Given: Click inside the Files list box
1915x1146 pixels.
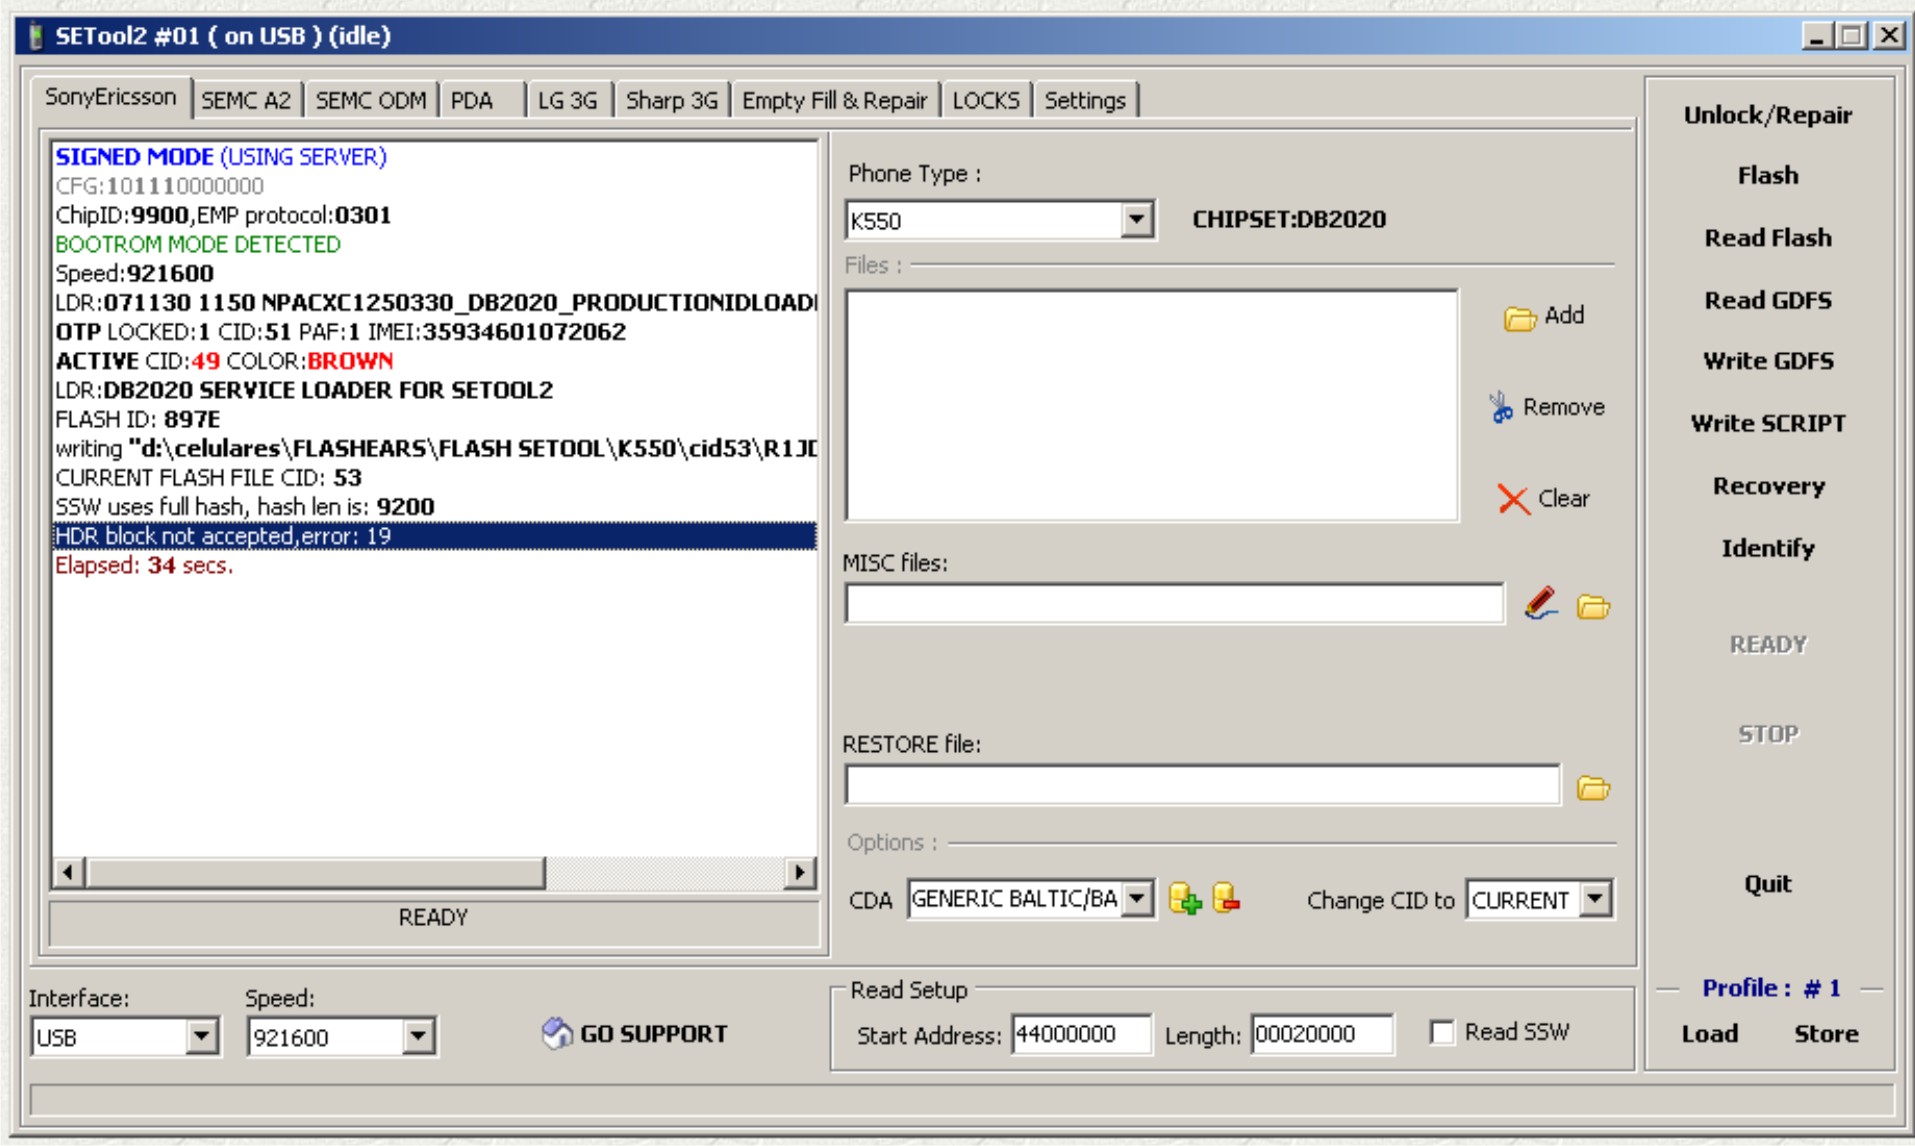Looking at the screenshot, I should (1151, 405).
